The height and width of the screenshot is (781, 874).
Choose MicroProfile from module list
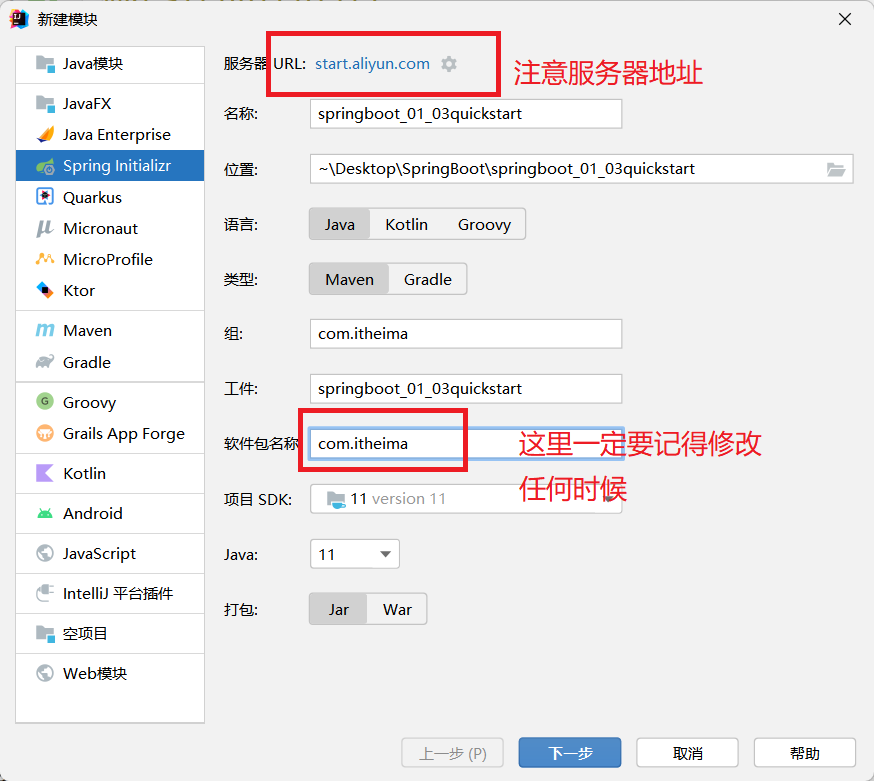point(110,259)
